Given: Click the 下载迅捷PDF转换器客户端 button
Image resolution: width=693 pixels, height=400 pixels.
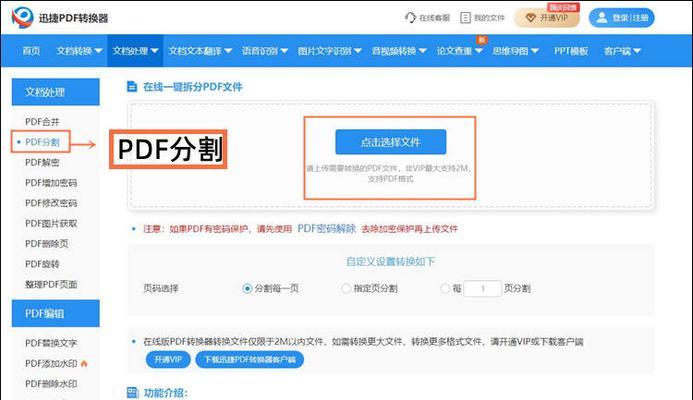Looking at the screenshot, I should (x=249, y=359).
